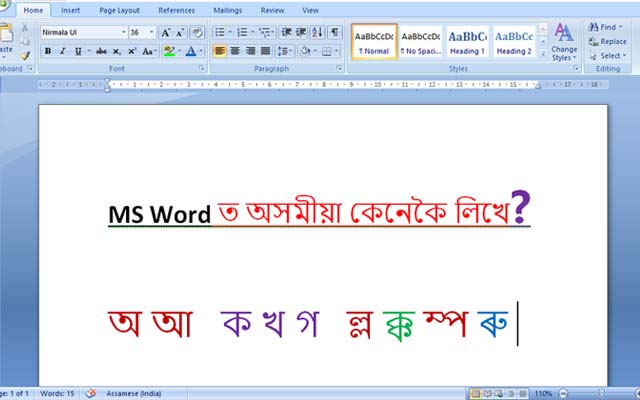Expand the Styles gallery more arrow
The width and height of the screenshot is (640, 400).
[x=543, y=53]
